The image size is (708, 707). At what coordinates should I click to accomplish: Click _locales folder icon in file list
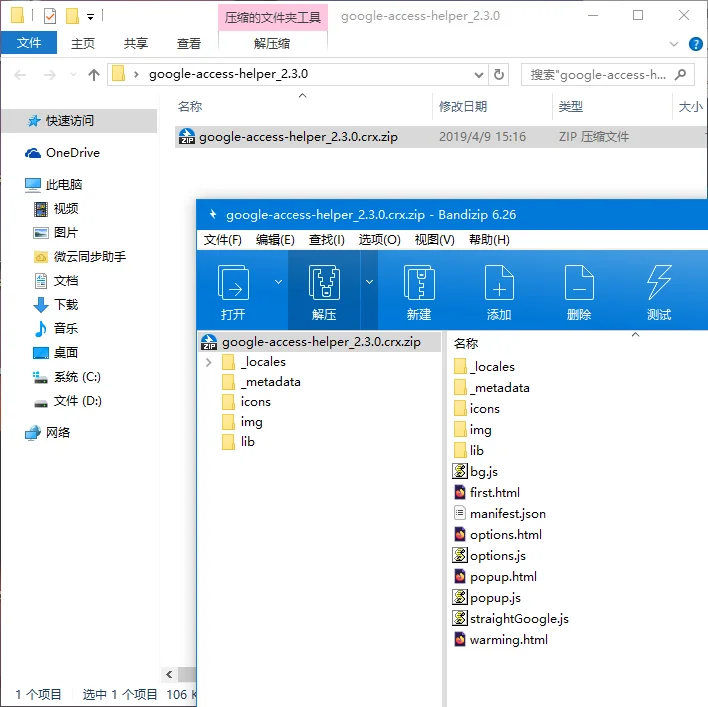460,367
